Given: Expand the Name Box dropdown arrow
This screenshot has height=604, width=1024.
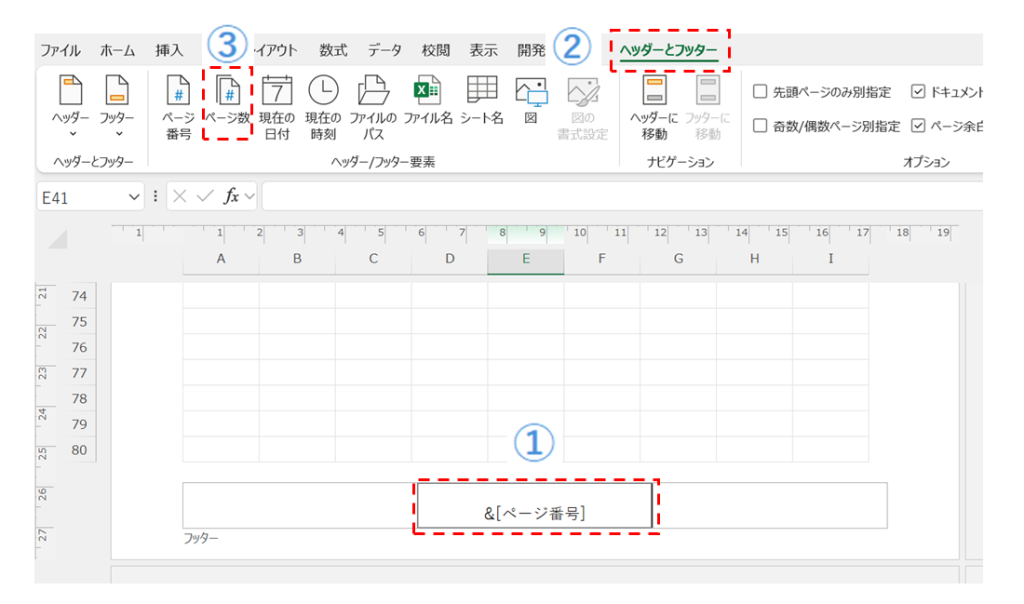Looking at the screenshot, I should click(x=135, y=198).
